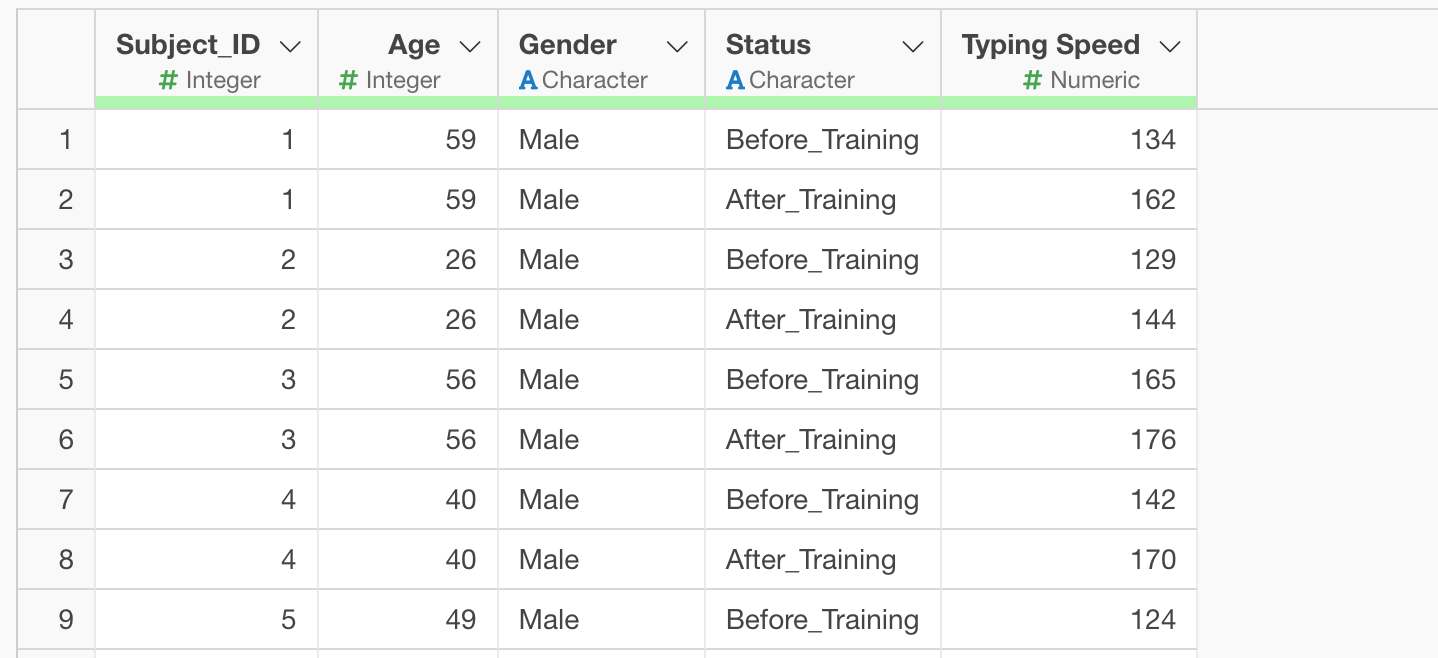
Task: Select row number 5
Action: 66,379
